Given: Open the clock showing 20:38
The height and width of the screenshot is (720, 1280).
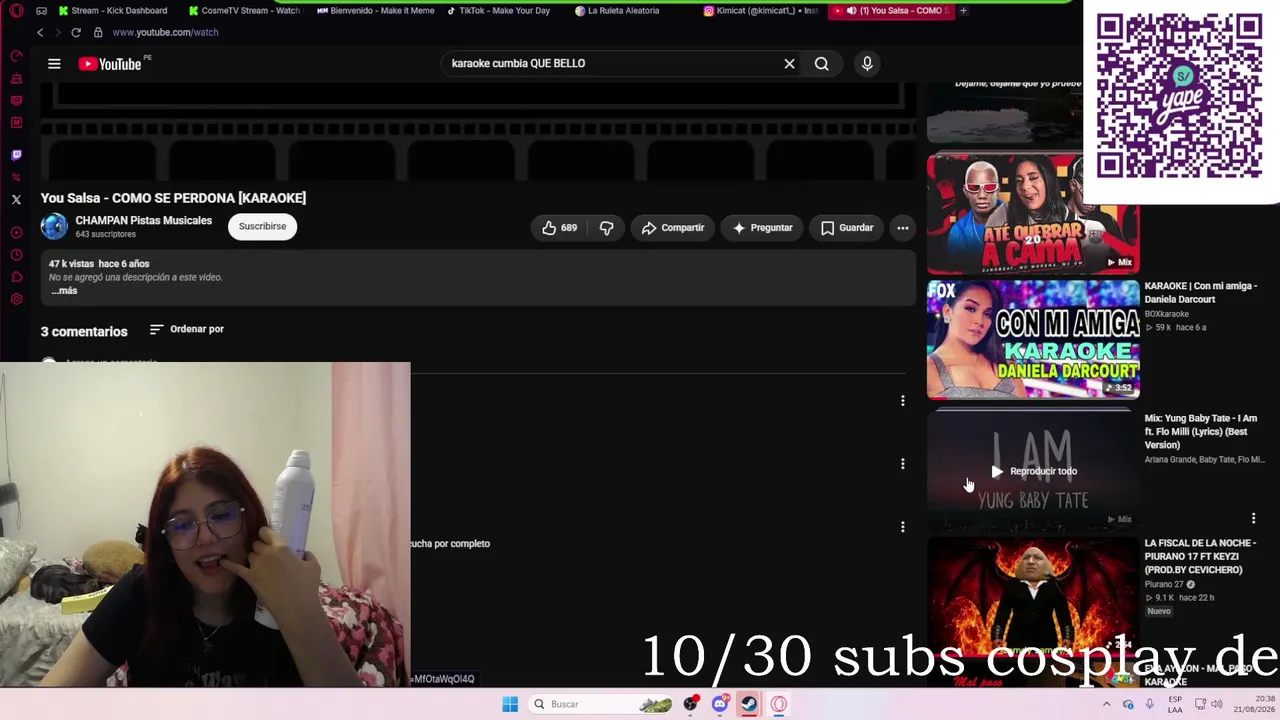Looking at the screenshot, I should point(1254,704).
